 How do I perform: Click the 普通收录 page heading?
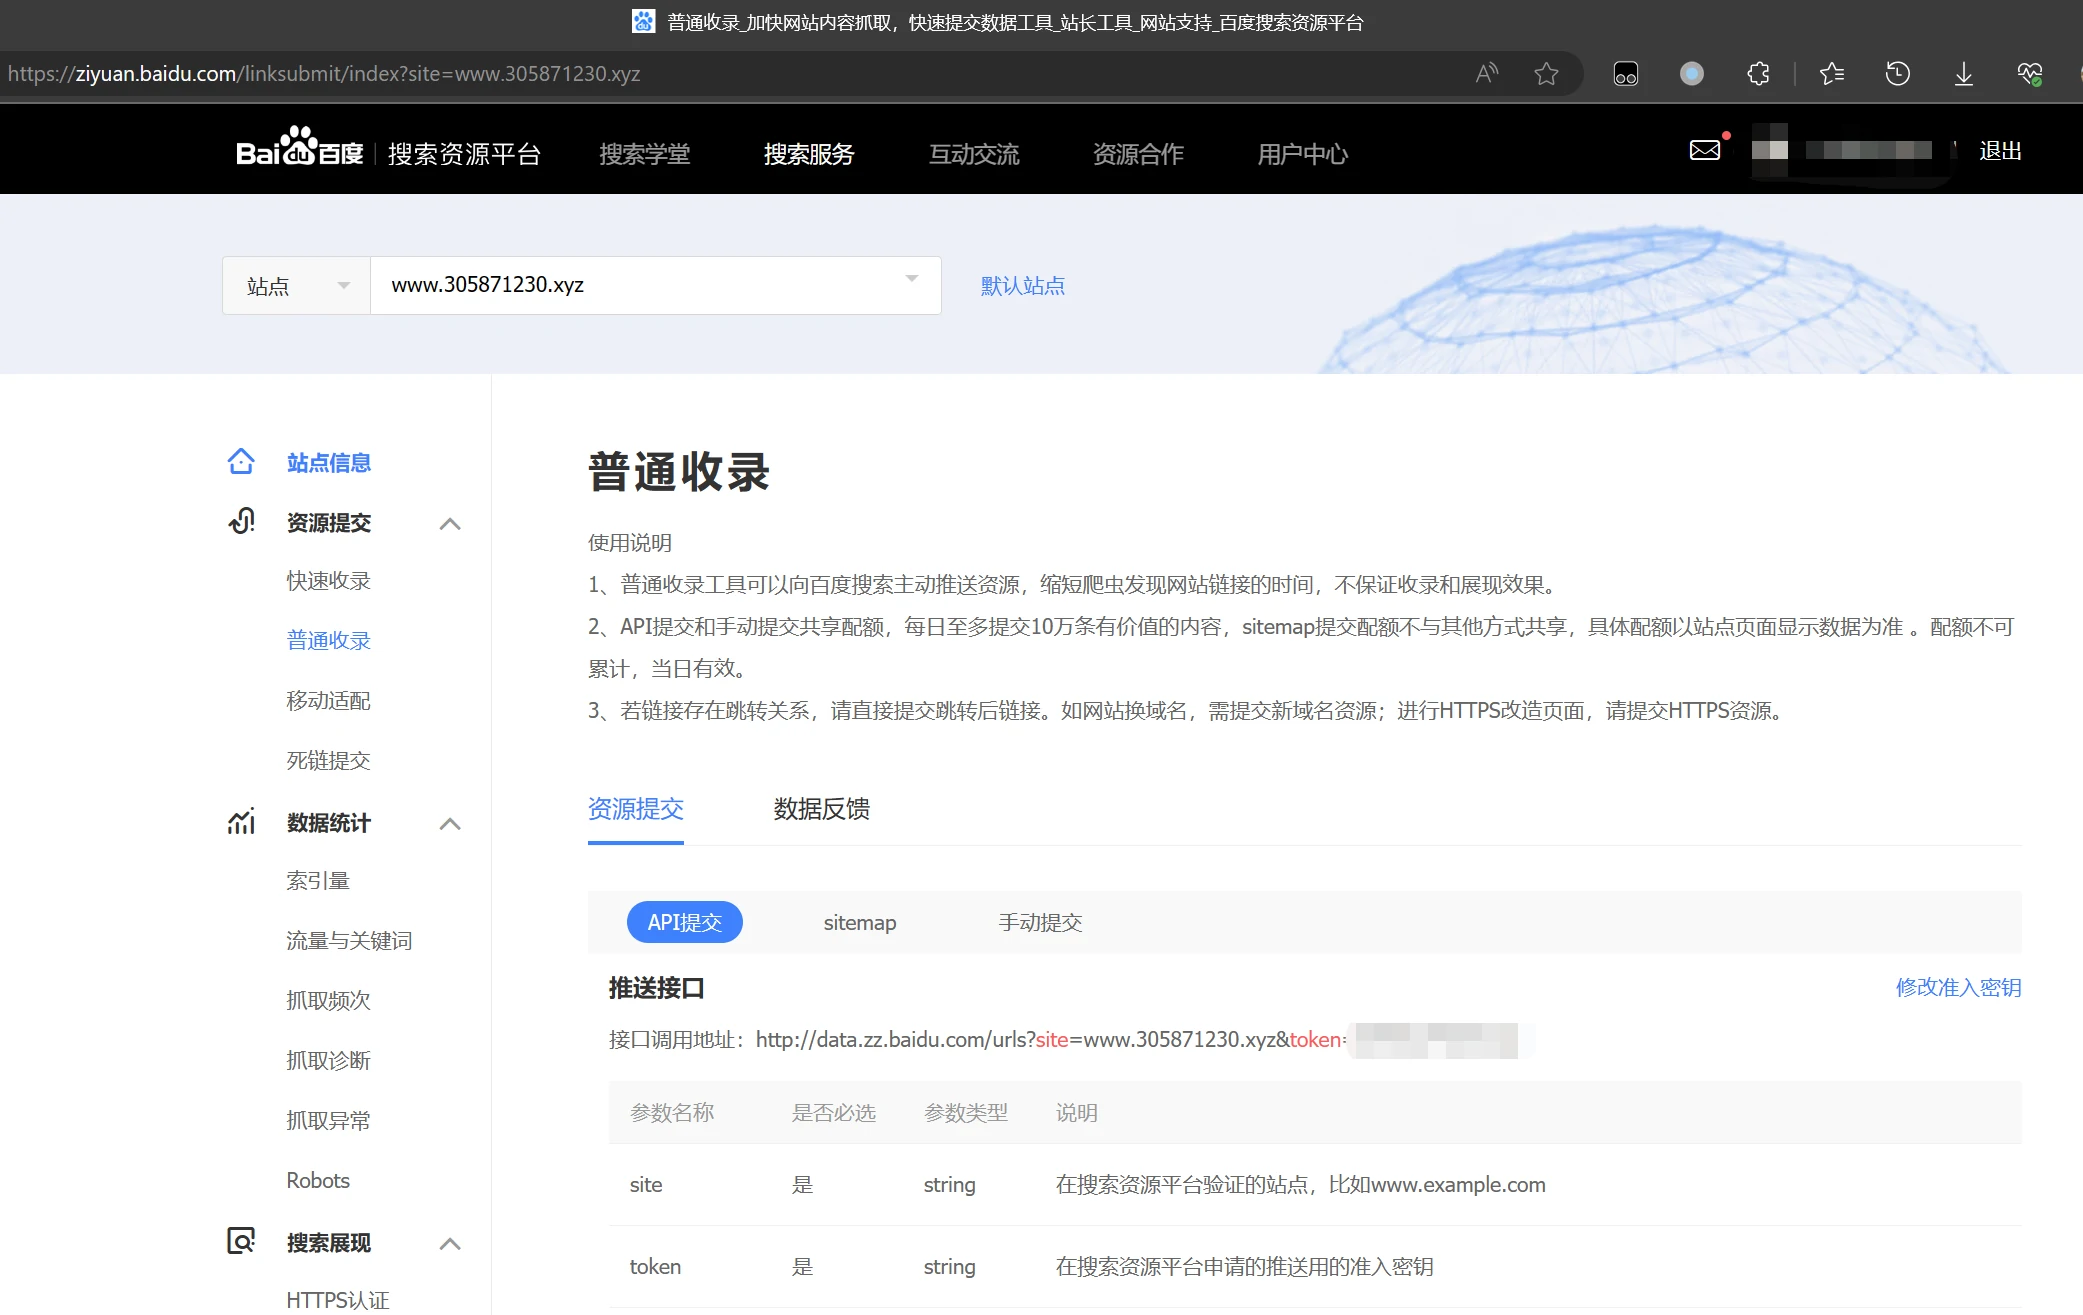click(679, 472)
